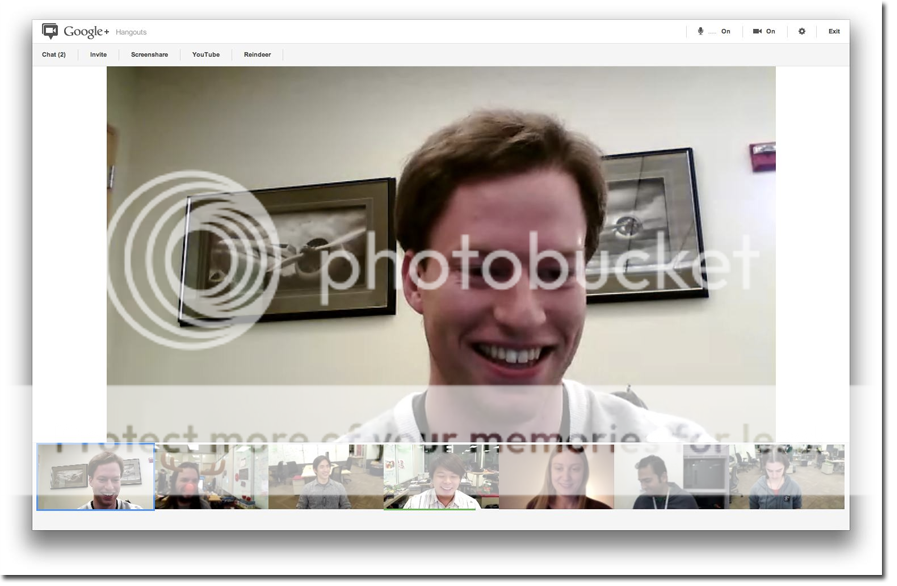Select the thumbnail with the red-nosed reindeer participant

coord(212,477)
